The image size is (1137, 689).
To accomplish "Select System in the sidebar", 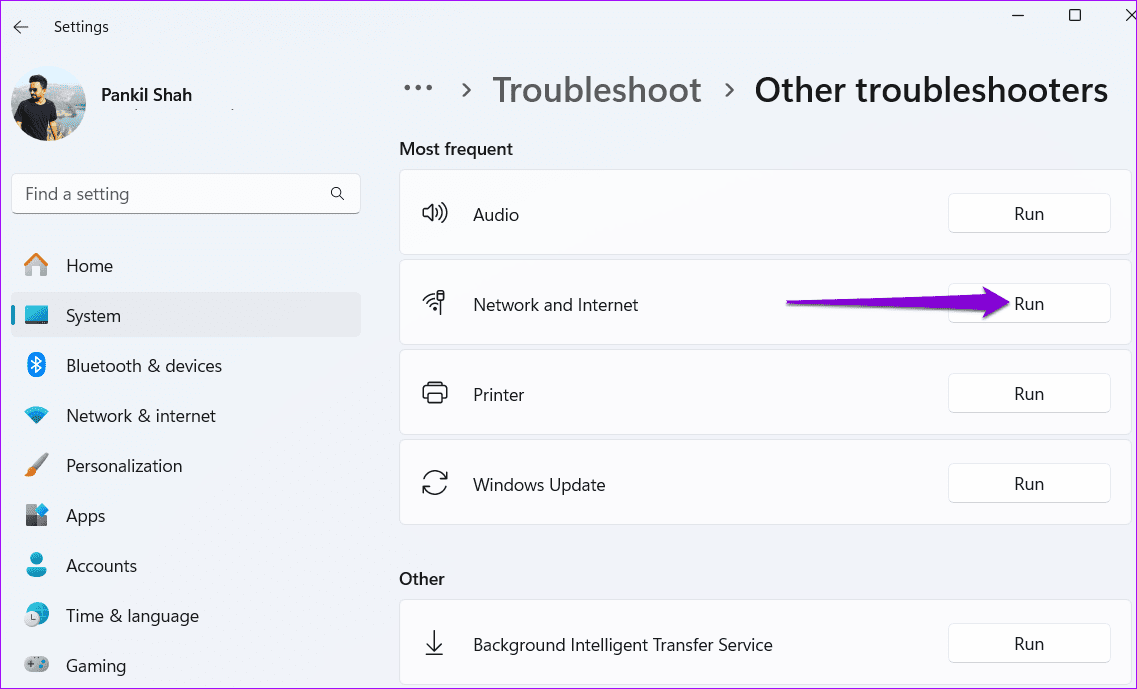I will point(186,315).
